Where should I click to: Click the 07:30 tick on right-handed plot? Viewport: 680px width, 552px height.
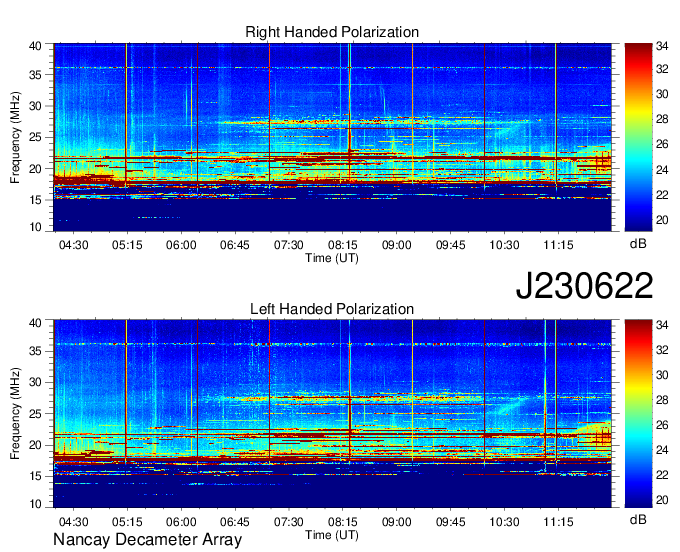pos(288,245)
